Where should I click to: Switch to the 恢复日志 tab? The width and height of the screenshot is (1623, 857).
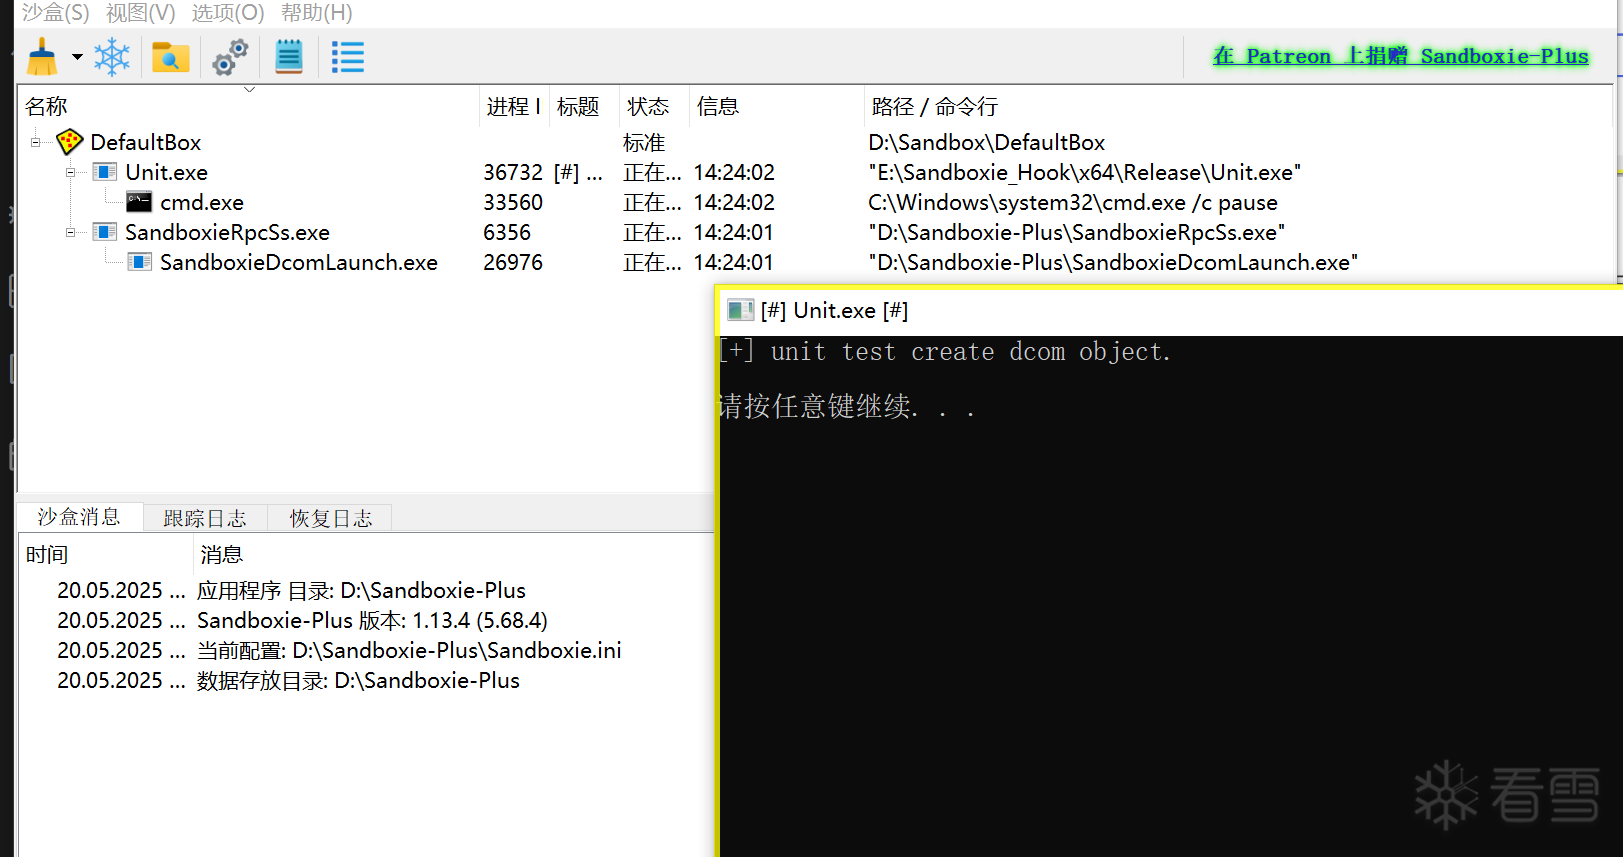(331, 518)
